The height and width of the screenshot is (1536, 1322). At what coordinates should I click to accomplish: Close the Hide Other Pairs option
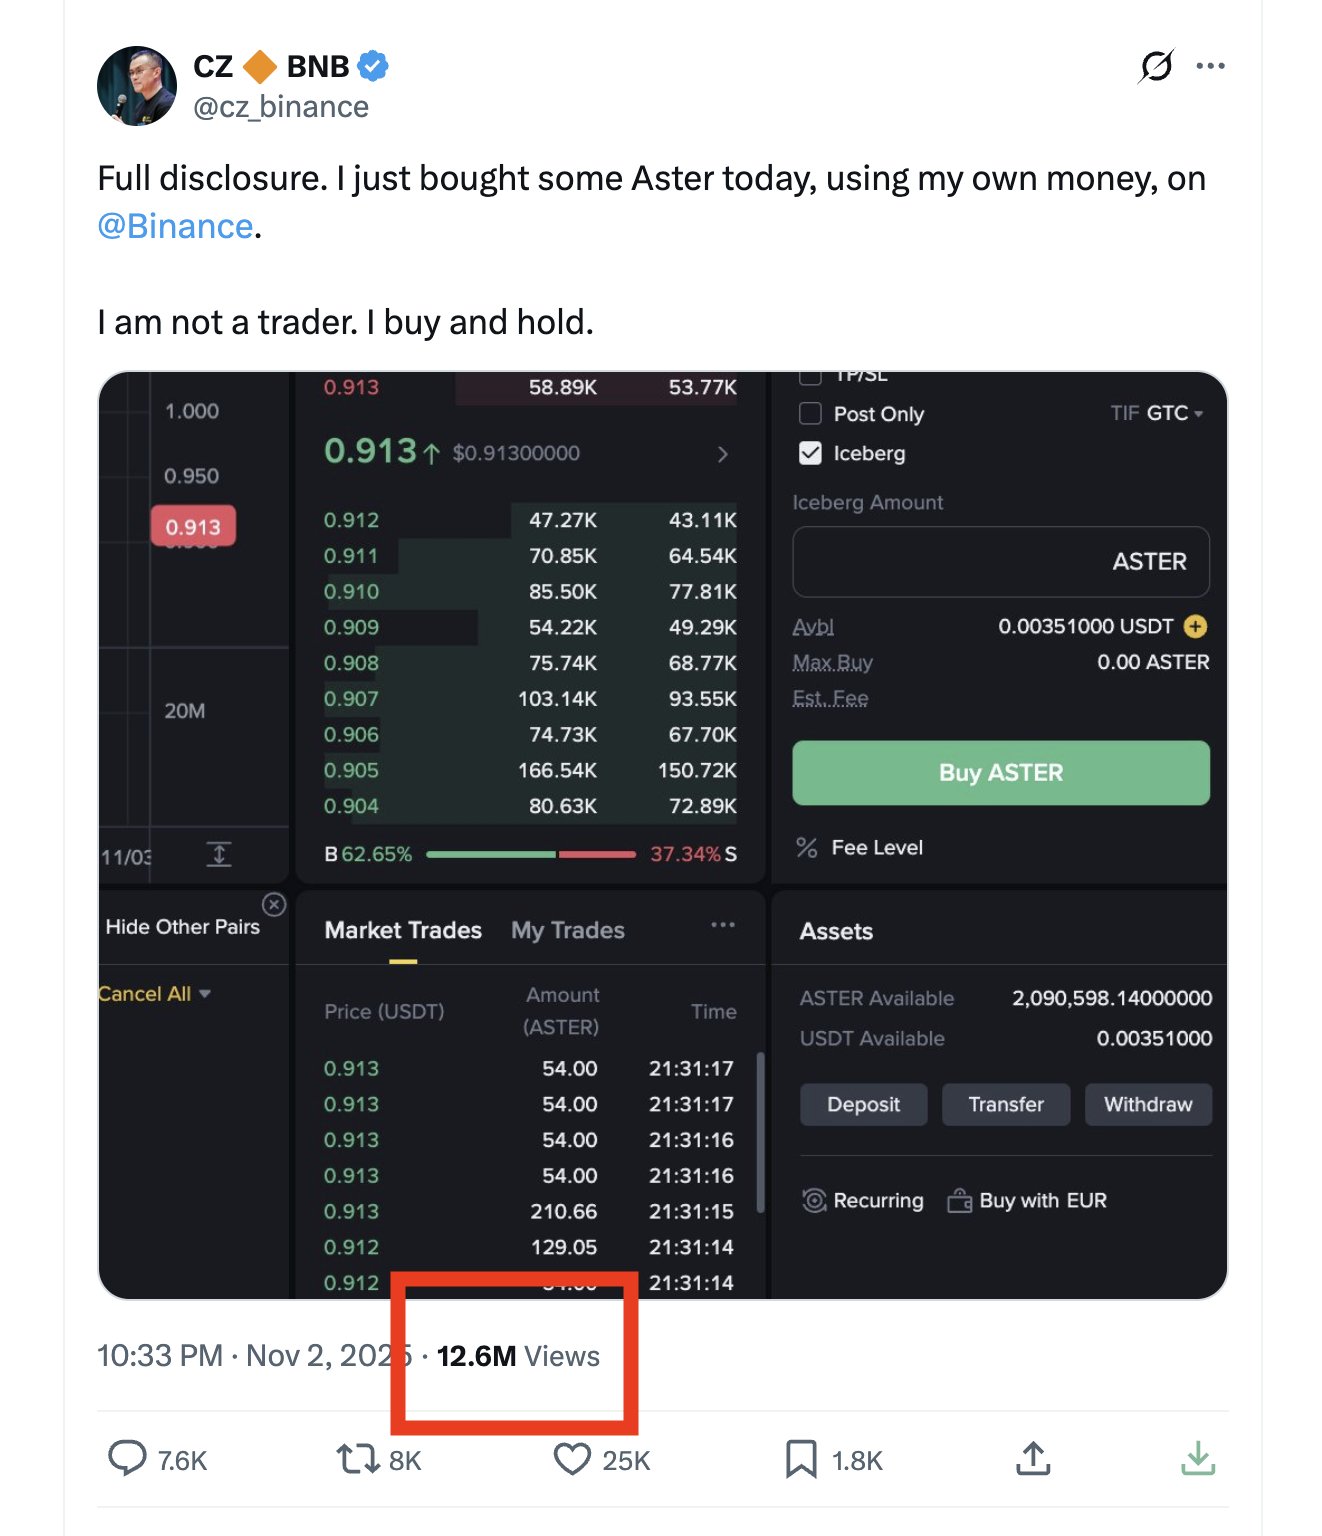click(x=274, y=905)
